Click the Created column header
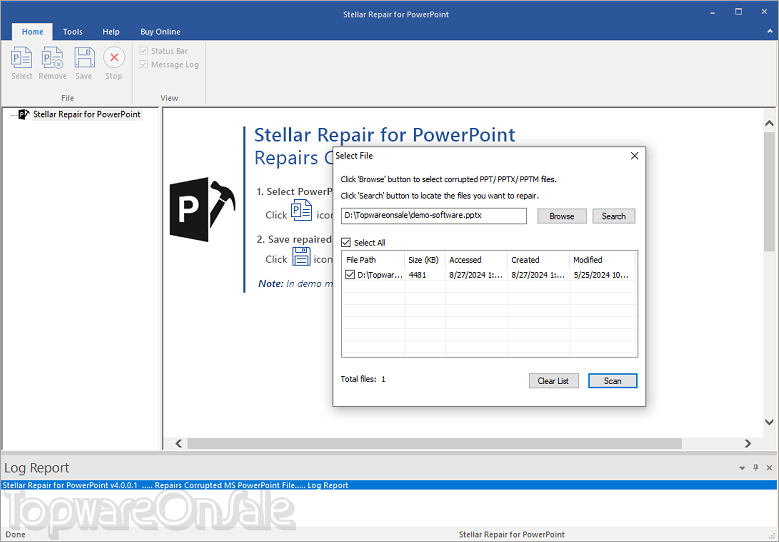The width and height of the screenshot is (779, 542). click(x=539, y=260)
